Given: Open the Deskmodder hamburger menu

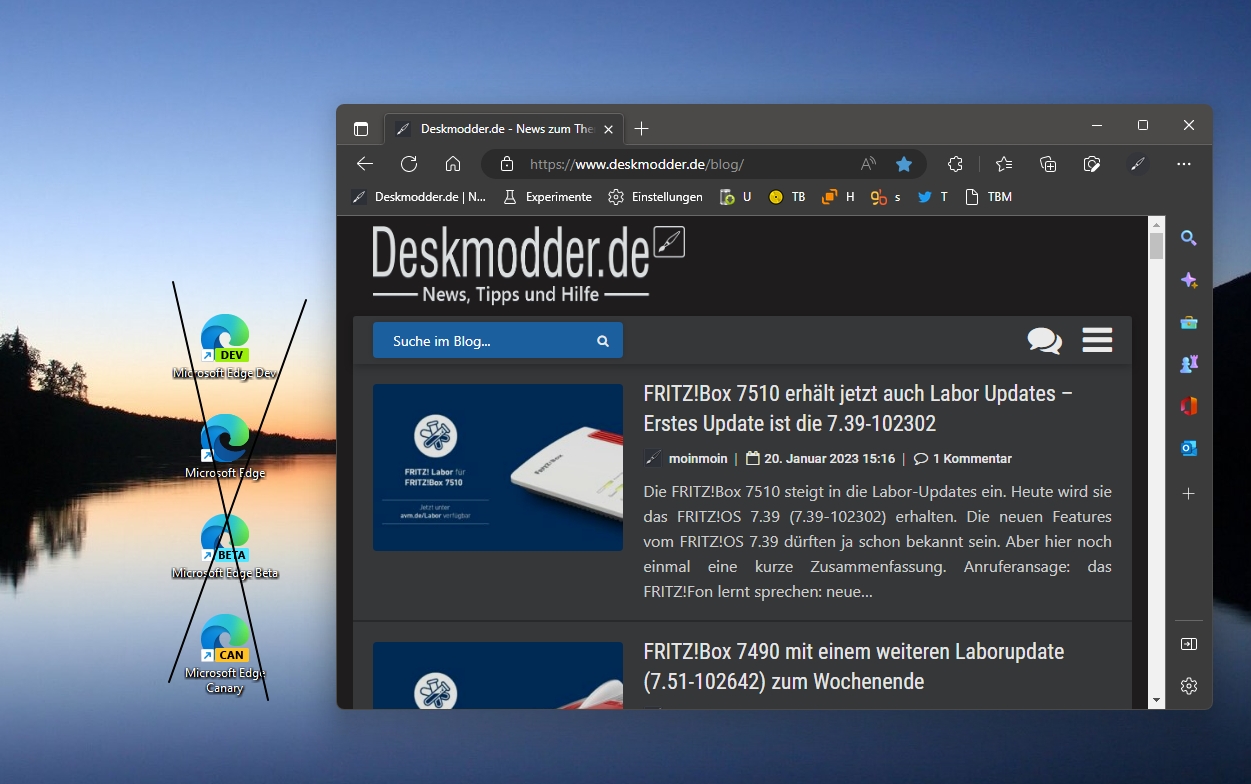Looking at the screenshot, I should tap(1097, 340).
